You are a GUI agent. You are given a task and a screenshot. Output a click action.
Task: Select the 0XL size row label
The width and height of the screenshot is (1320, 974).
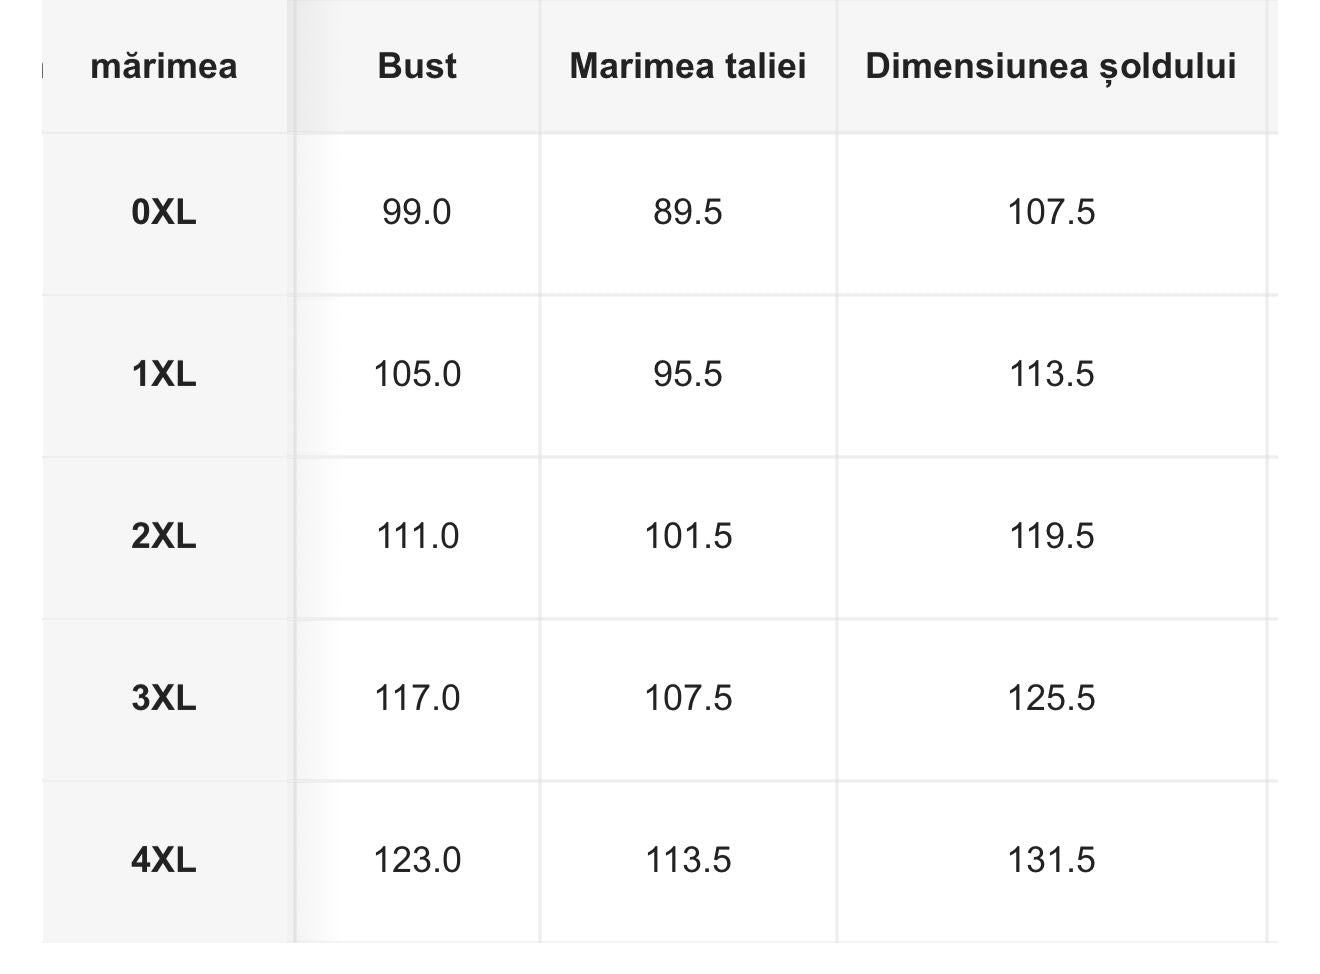click(x=164, y=212)
